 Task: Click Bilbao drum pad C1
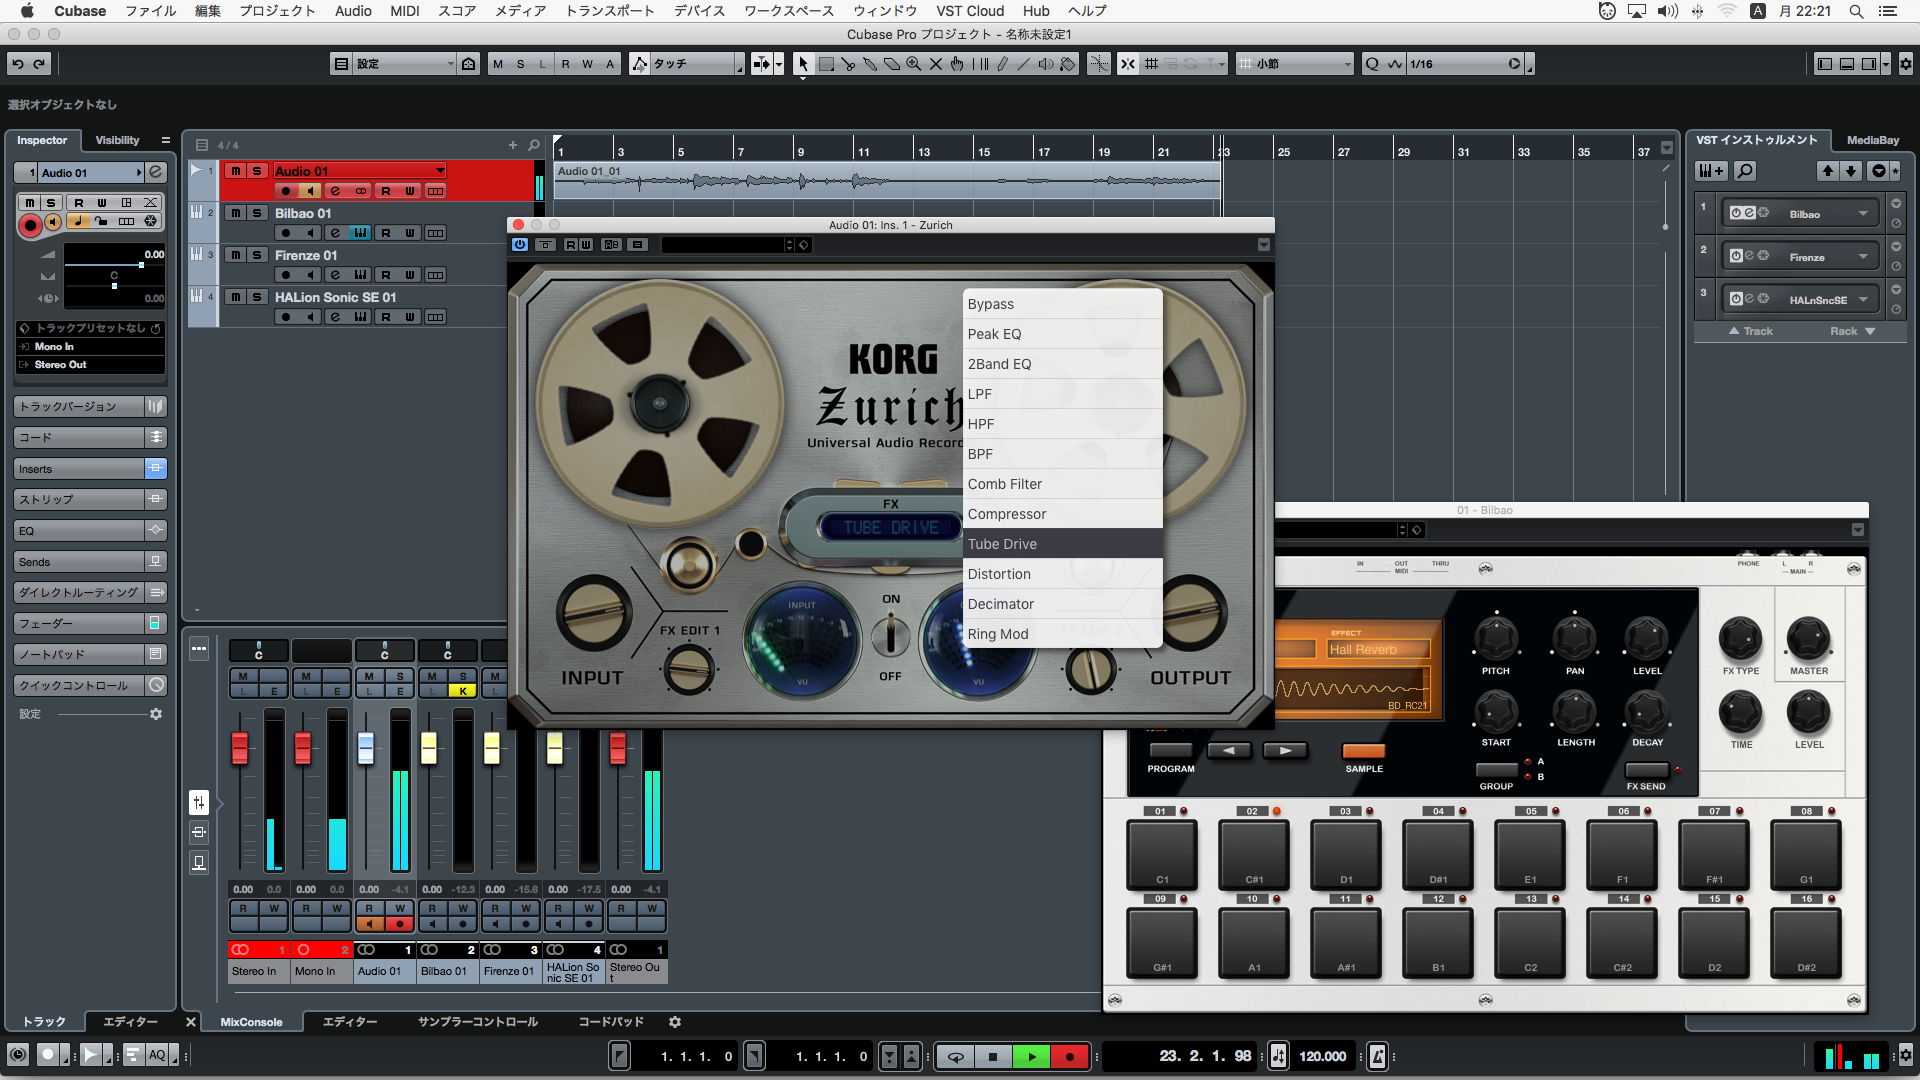point(1162,855)
